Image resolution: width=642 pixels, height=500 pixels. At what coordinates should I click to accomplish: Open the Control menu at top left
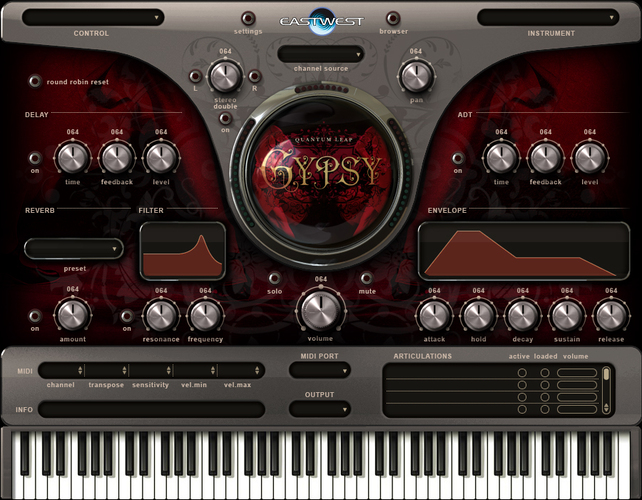click(92, 17)
